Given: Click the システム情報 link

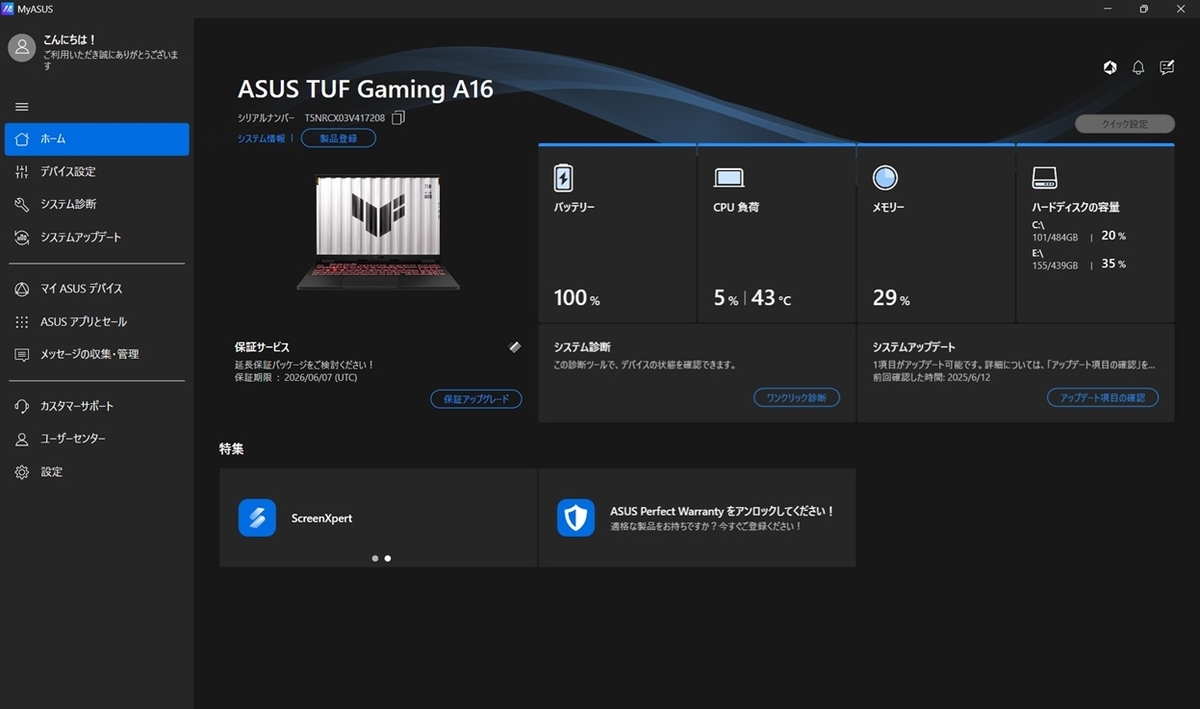Looking at the screenshot, I should click(261, 139).
